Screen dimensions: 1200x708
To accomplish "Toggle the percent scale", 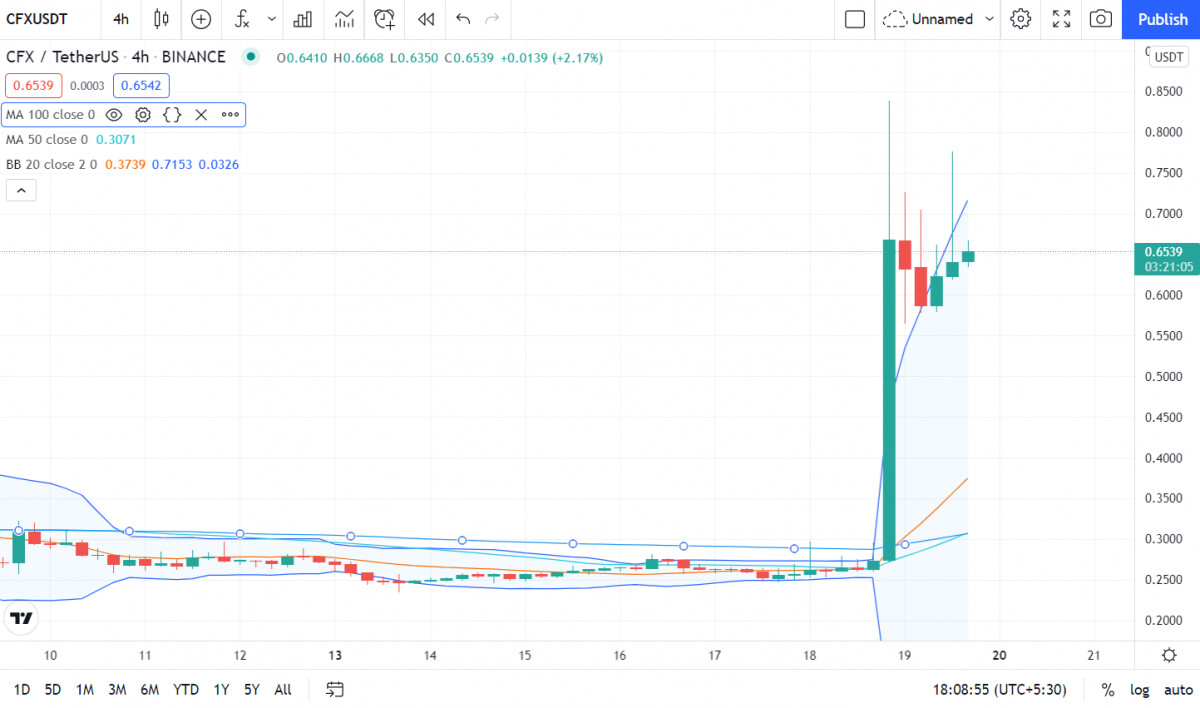I will [x=1108, y=690].
